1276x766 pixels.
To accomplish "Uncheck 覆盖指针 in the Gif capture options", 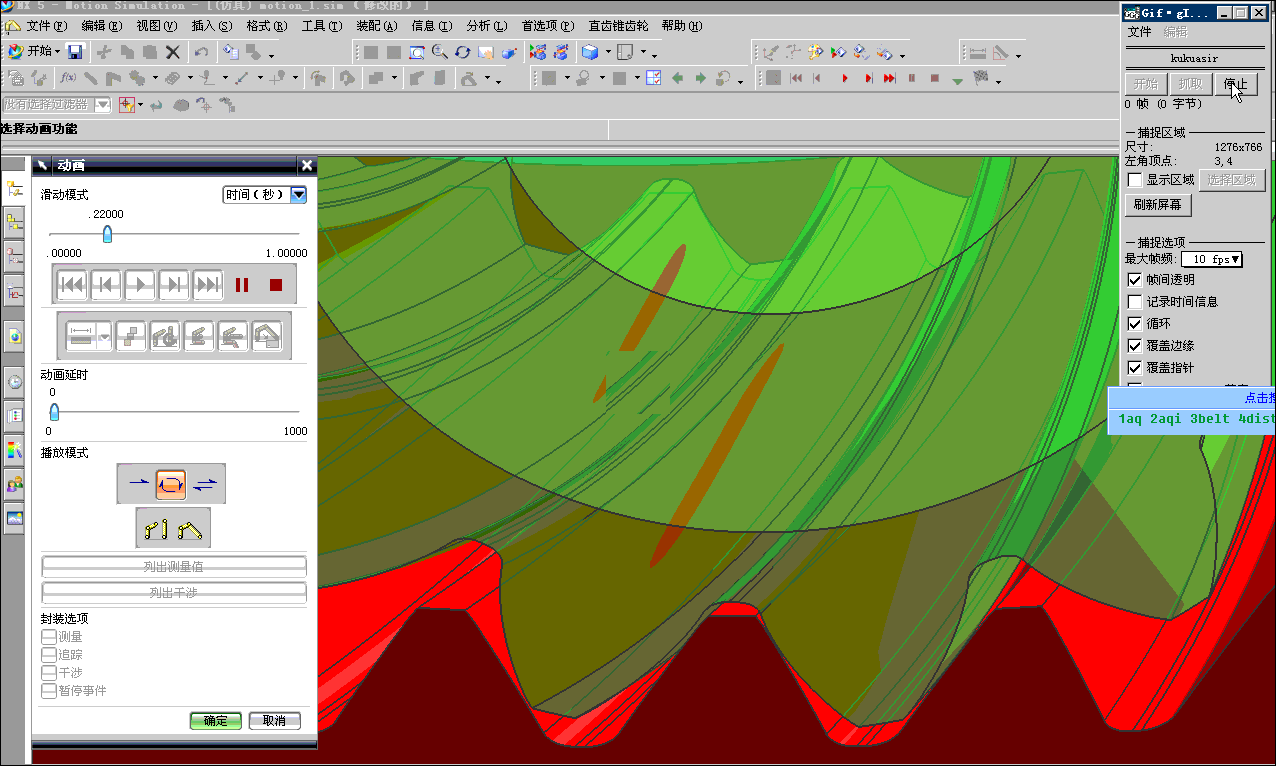I will click(x=1135, y=368).
